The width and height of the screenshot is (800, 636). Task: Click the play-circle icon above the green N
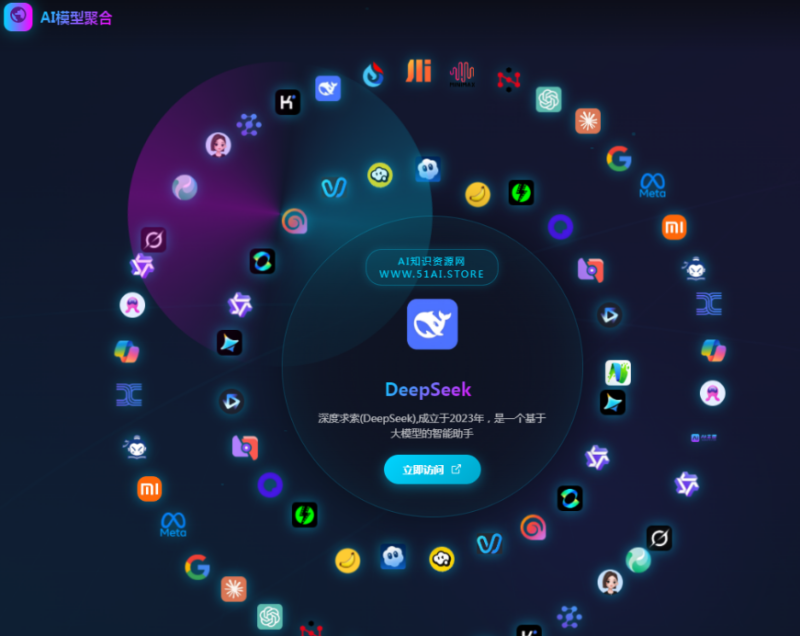click(x=610, y=315)
